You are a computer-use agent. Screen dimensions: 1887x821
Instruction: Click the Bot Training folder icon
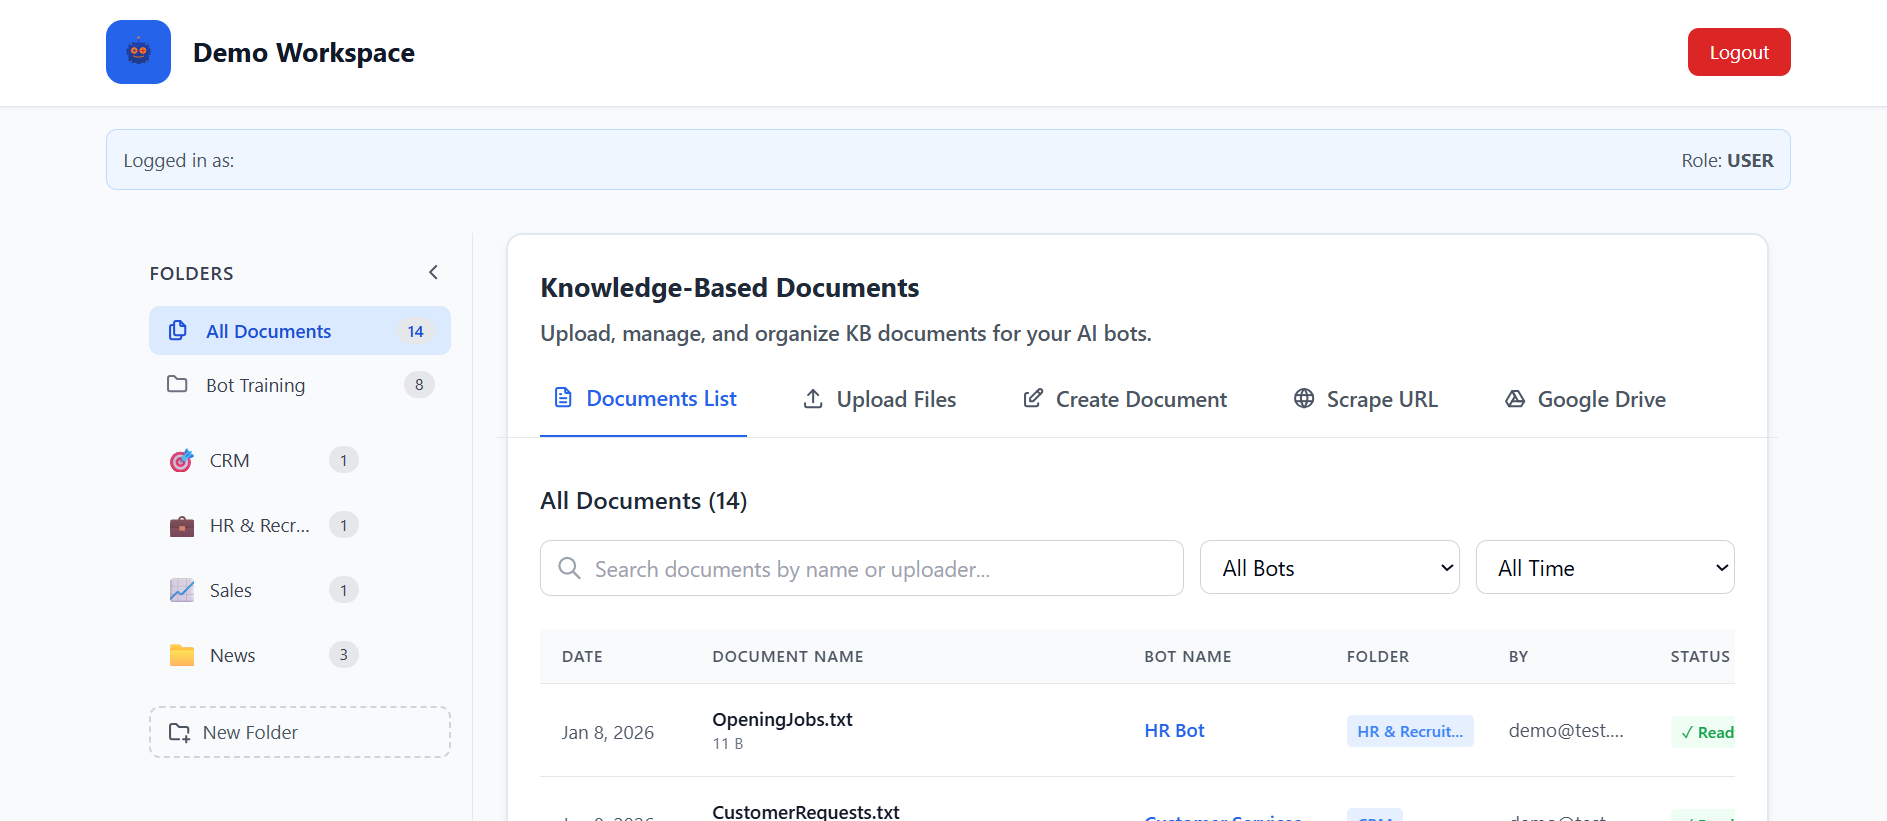[177, 384]
